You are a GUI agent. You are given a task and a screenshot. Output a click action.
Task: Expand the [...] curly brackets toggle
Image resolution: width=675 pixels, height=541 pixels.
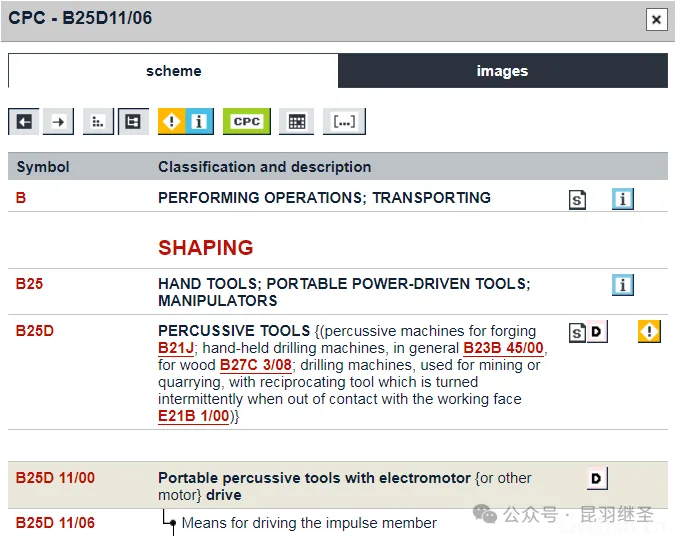(344, 121)
